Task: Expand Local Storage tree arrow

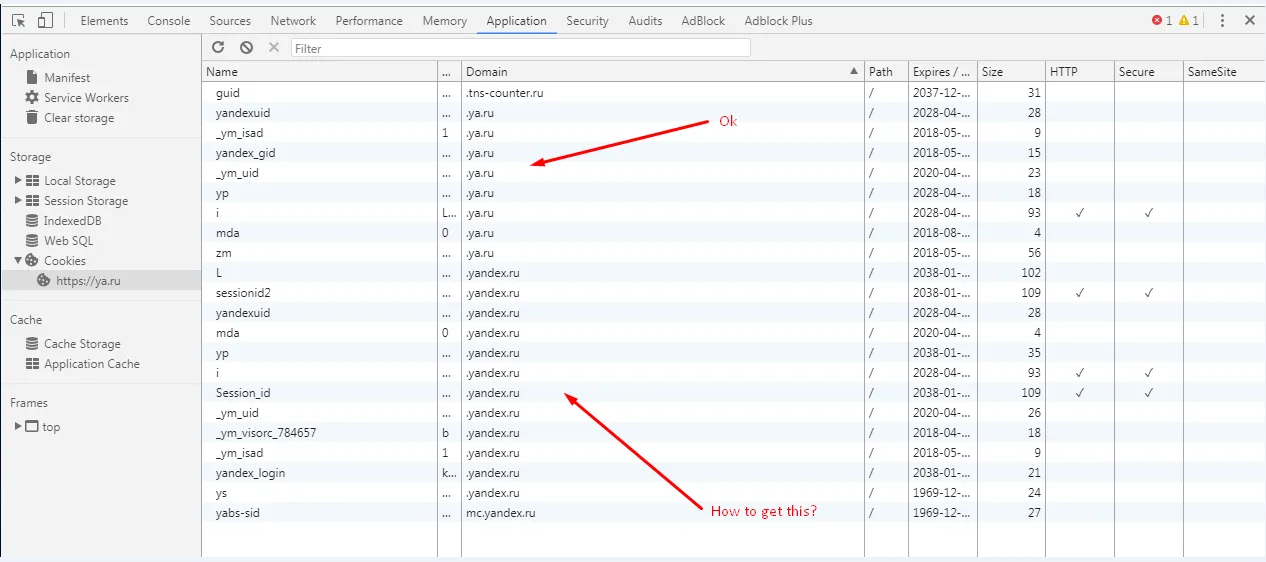Action: point(18,180)
